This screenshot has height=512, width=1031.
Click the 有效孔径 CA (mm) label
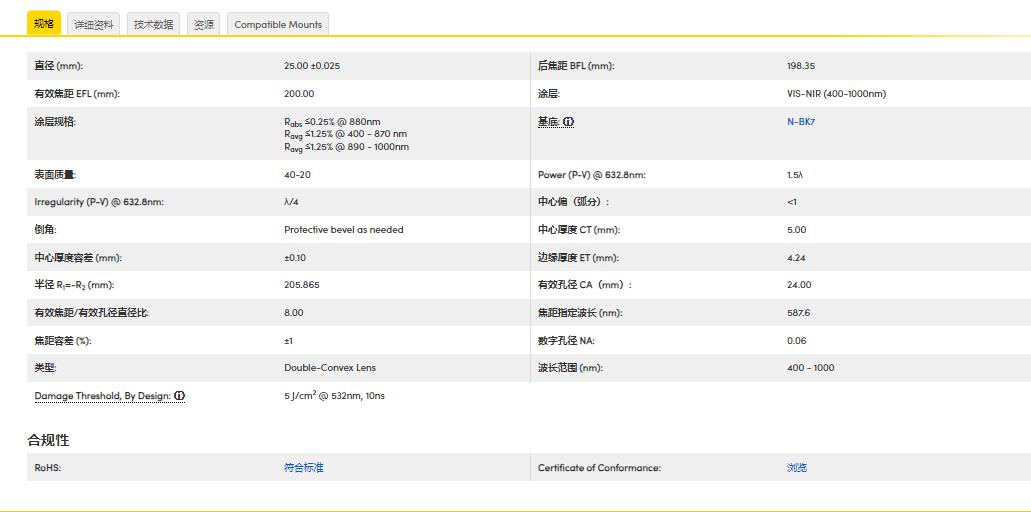coord(585,285)
